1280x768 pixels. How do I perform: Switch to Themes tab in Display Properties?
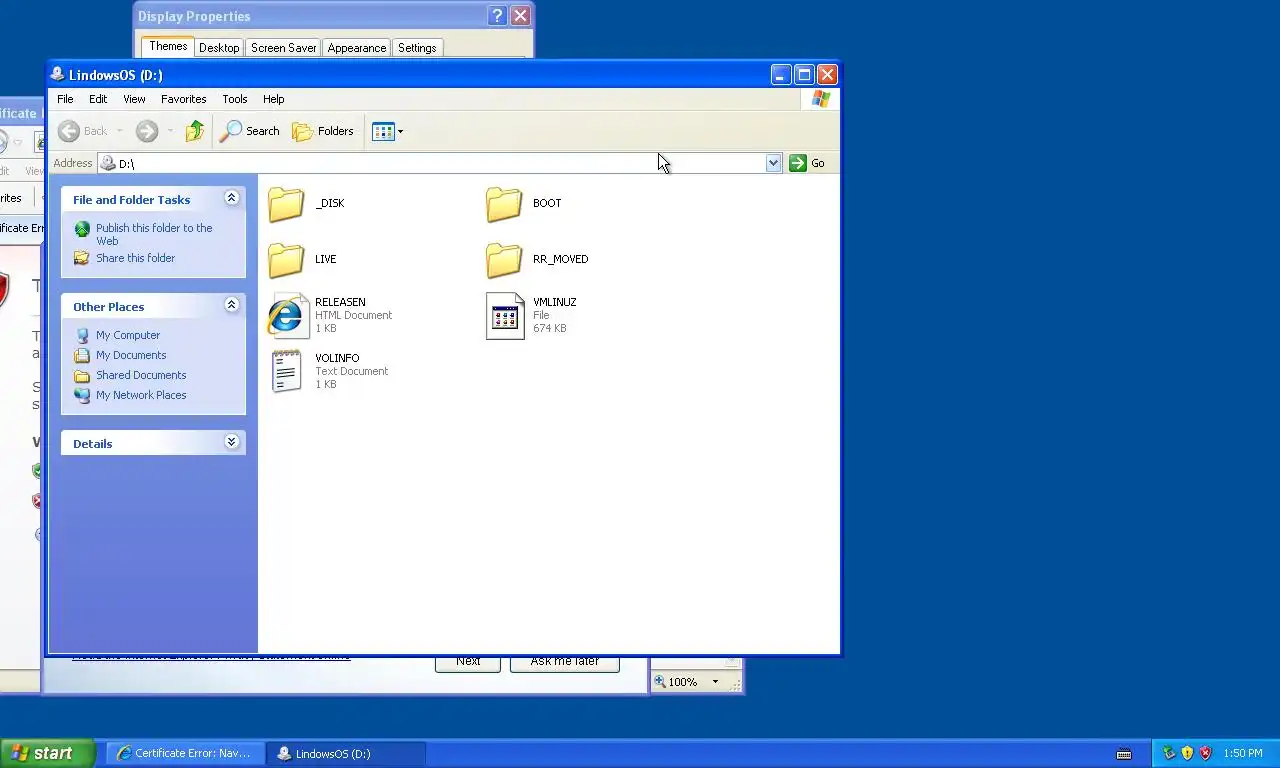(x=168, y=46)
